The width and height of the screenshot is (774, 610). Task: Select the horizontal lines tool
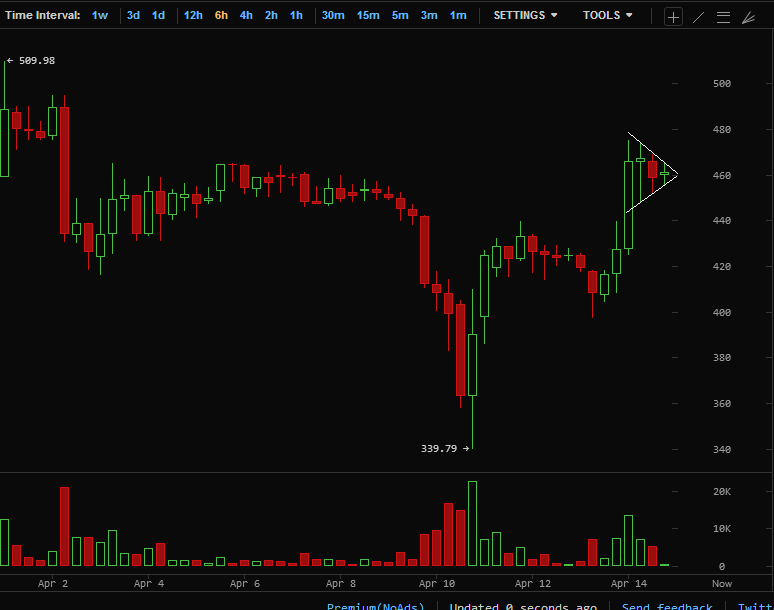[723, 18]
